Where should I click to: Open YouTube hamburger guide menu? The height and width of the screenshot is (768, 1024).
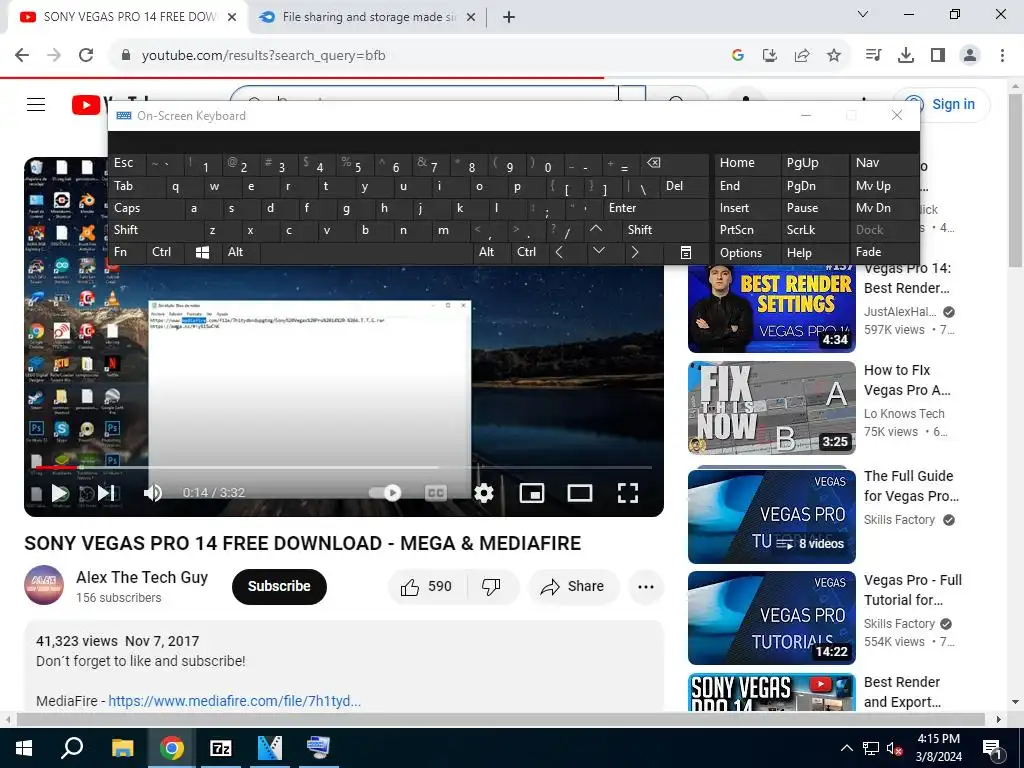pos(36,104)
